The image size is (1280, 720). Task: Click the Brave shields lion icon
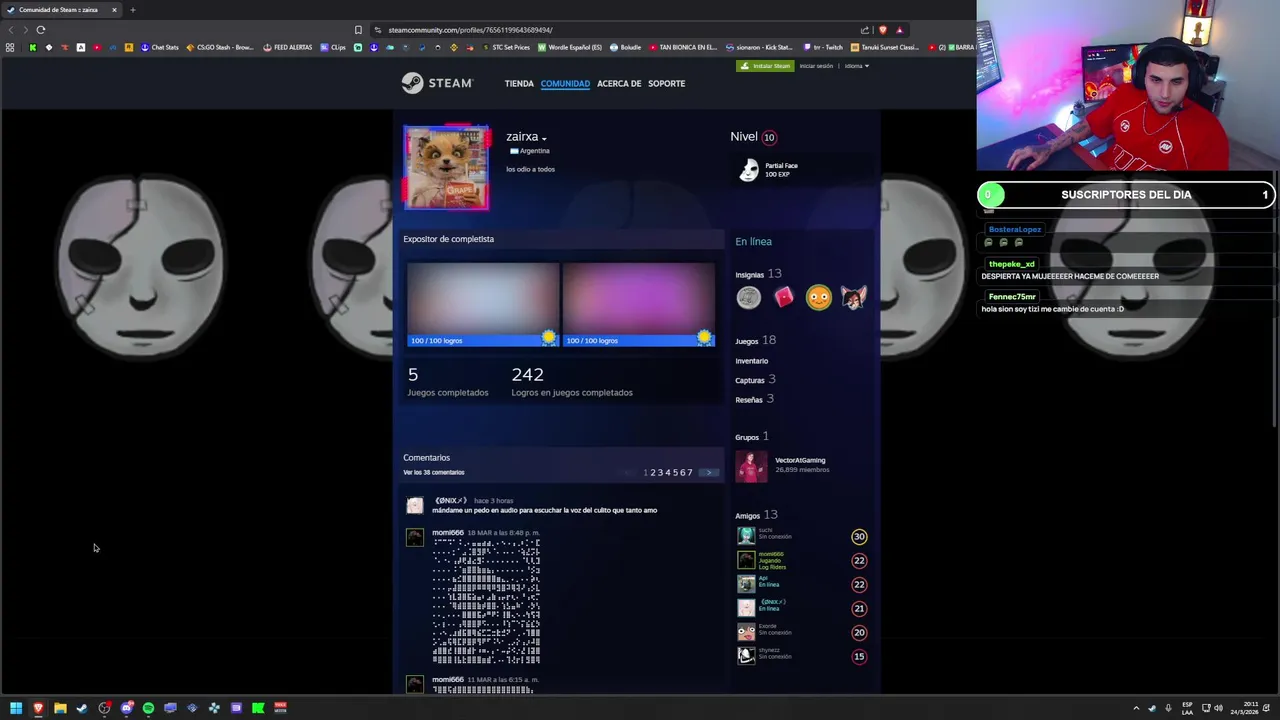[882, 30]
